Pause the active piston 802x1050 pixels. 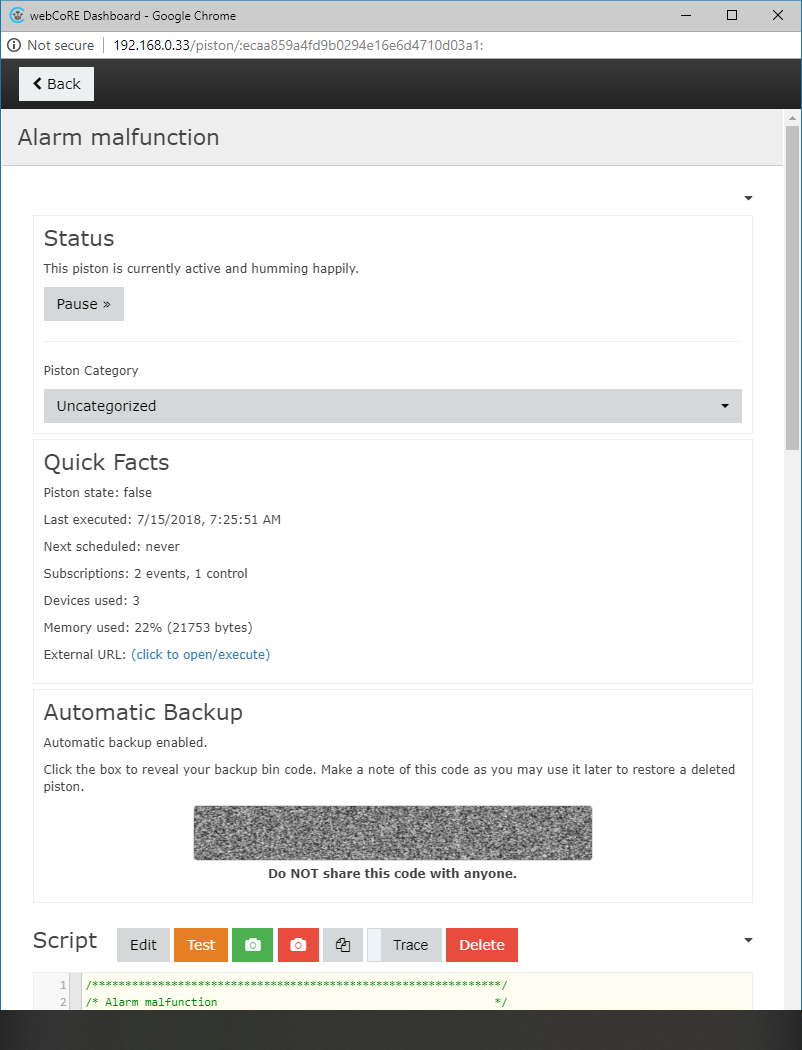click(x=84, y=304)
